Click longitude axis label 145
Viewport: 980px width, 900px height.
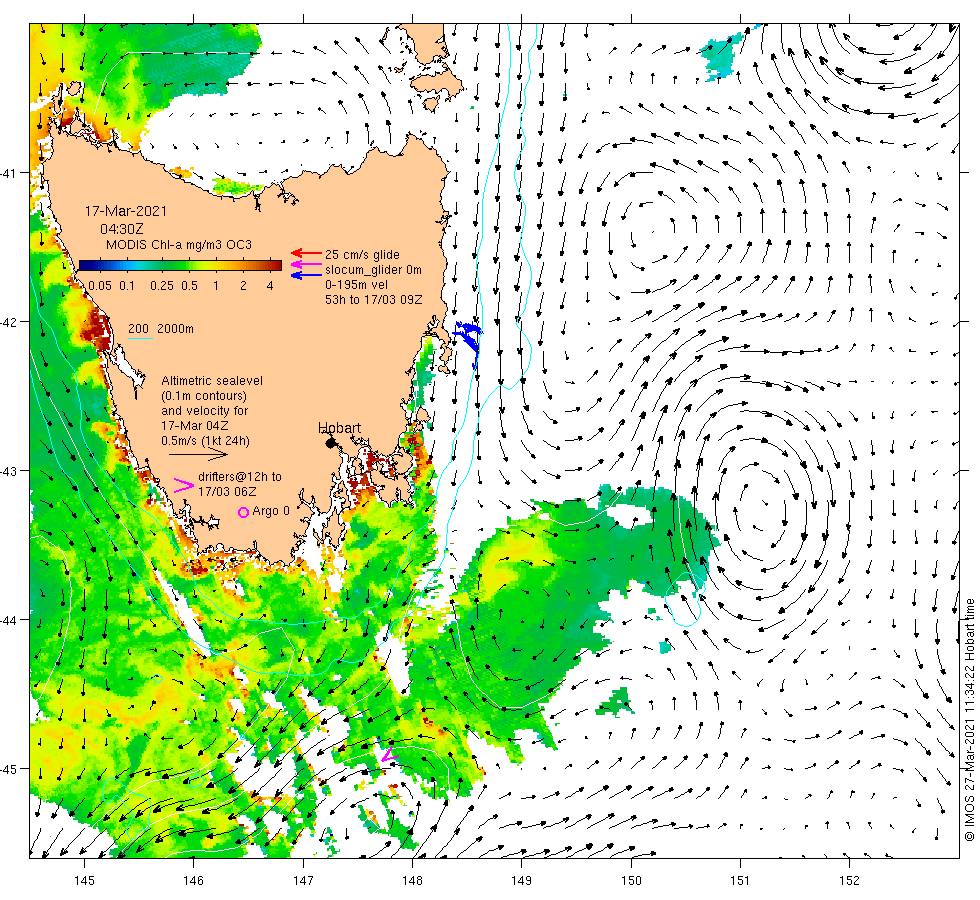(84, 881)
